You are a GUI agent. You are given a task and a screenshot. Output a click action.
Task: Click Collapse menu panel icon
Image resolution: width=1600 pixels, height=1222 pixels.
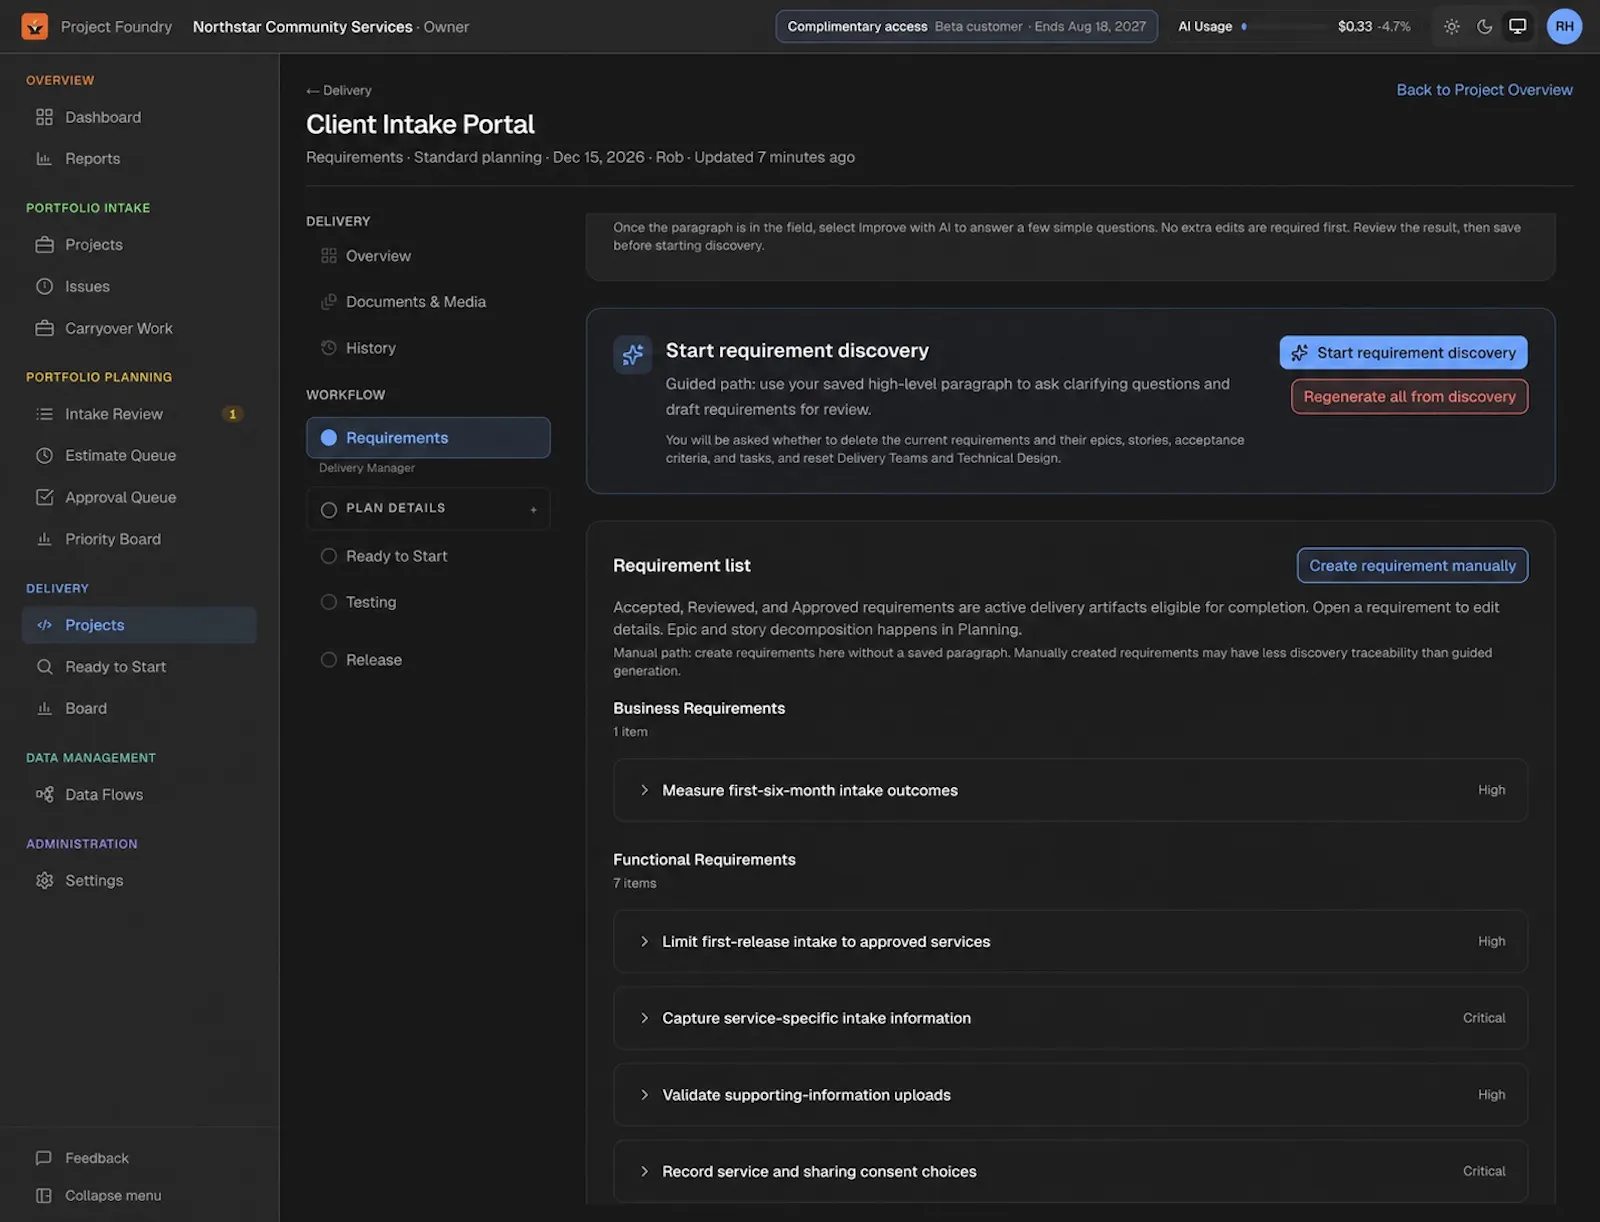[x=44, y=1195]
